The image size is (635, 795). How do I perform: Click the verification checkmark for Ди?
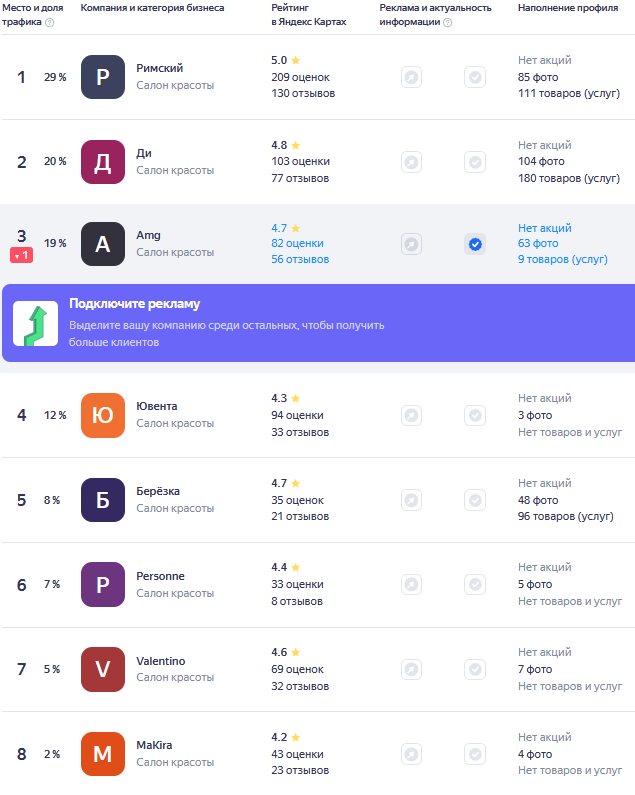pos(475,162)
